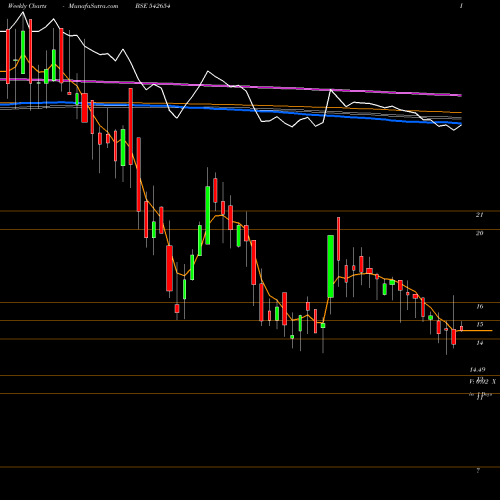Screen dimensions: 500x500
Task: Select the price axis label 14
Action: [479, 343]
